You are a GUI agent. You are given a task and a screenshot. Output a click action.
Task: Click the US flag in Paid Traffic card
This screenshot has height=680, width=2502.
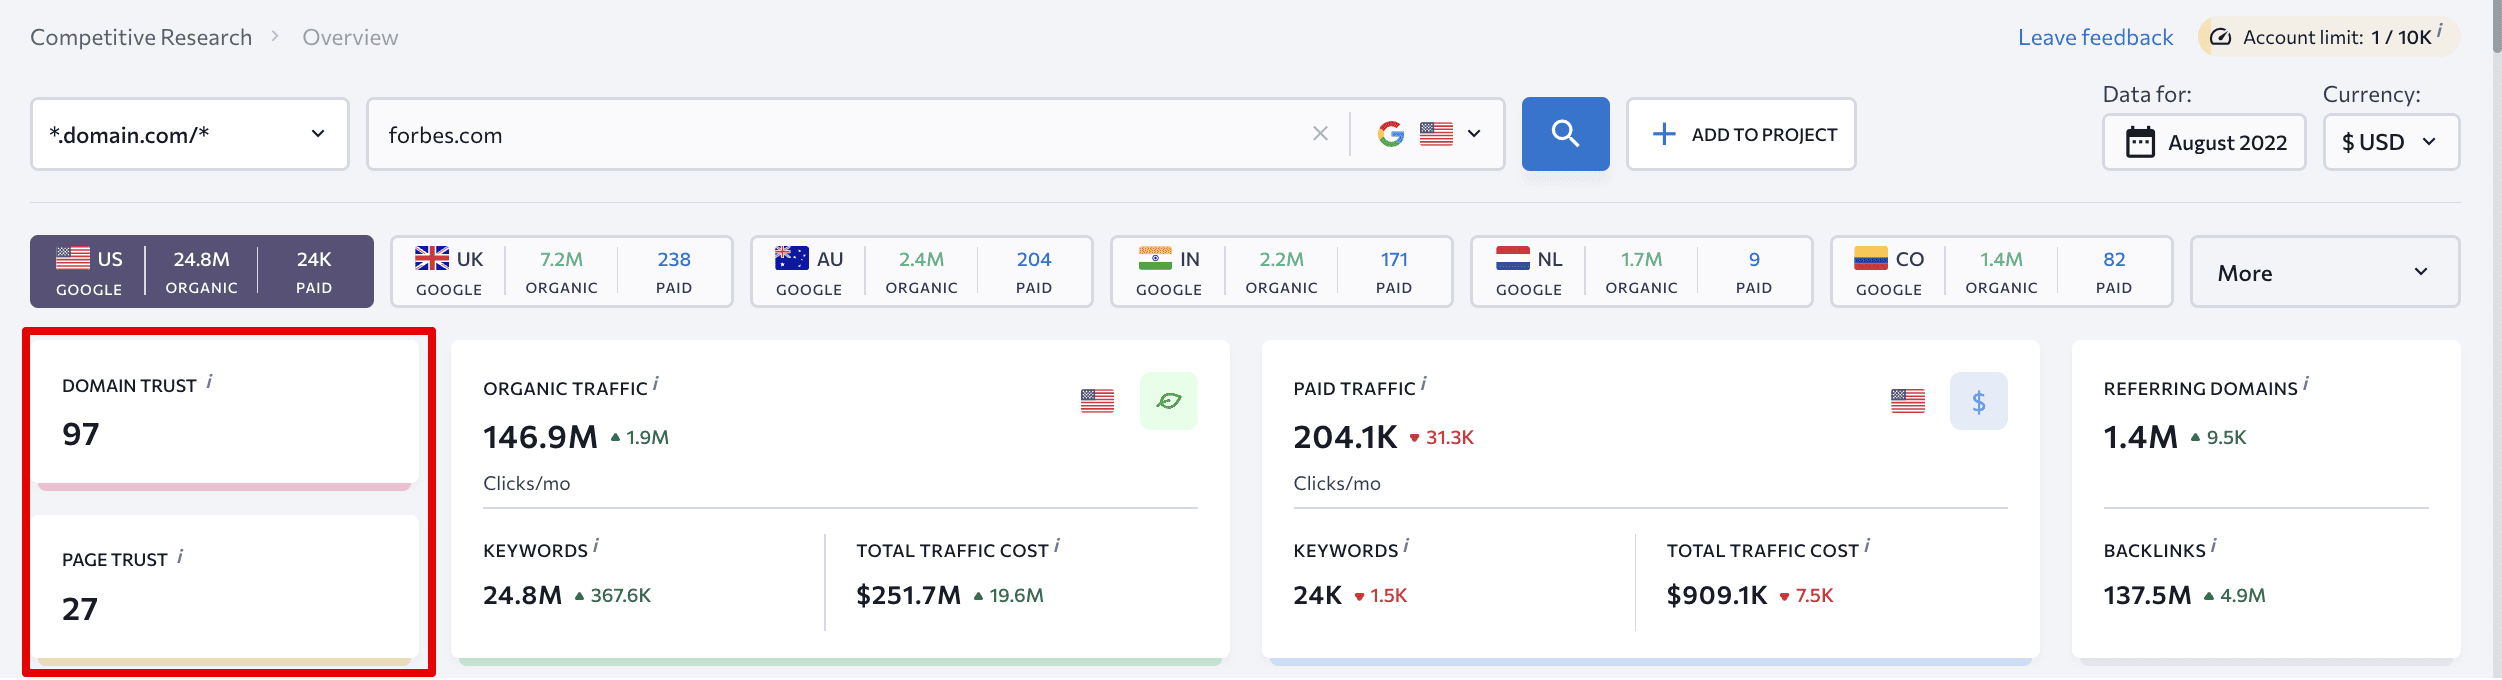tap(1907, 401)
